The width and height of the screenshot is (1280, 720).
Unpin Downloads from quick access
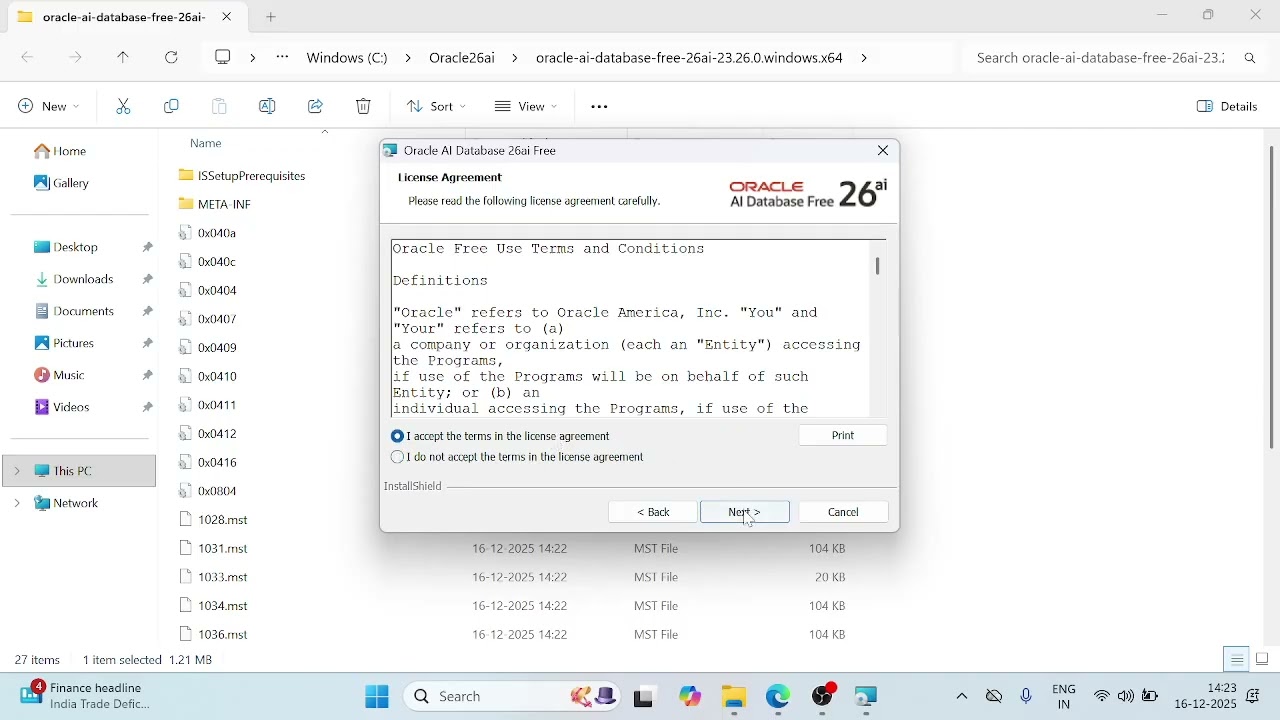click(148, 280)
